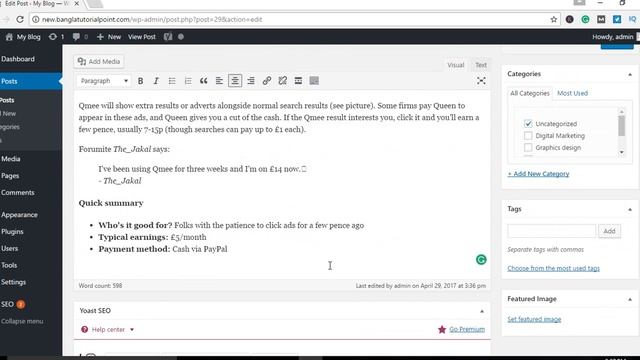The width and height of the screenshot is (640, 360).
Task: Open the Howdy, admin account menu
Action: click(615, 37)
